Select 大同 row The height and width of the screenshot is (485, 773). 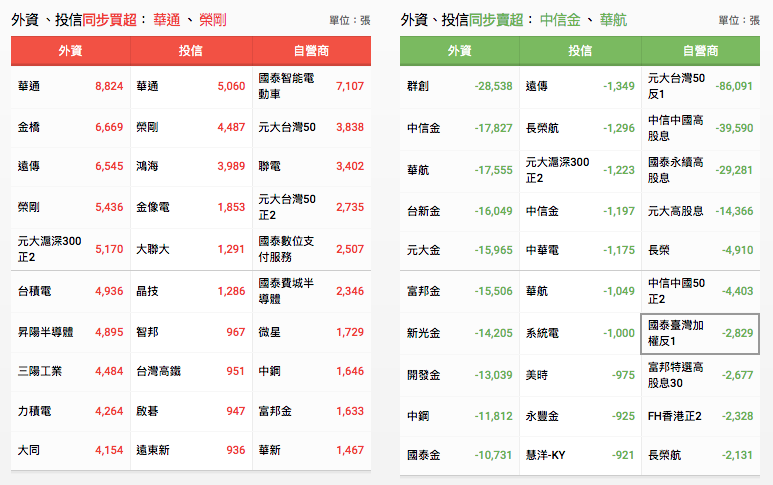(70, 450)
